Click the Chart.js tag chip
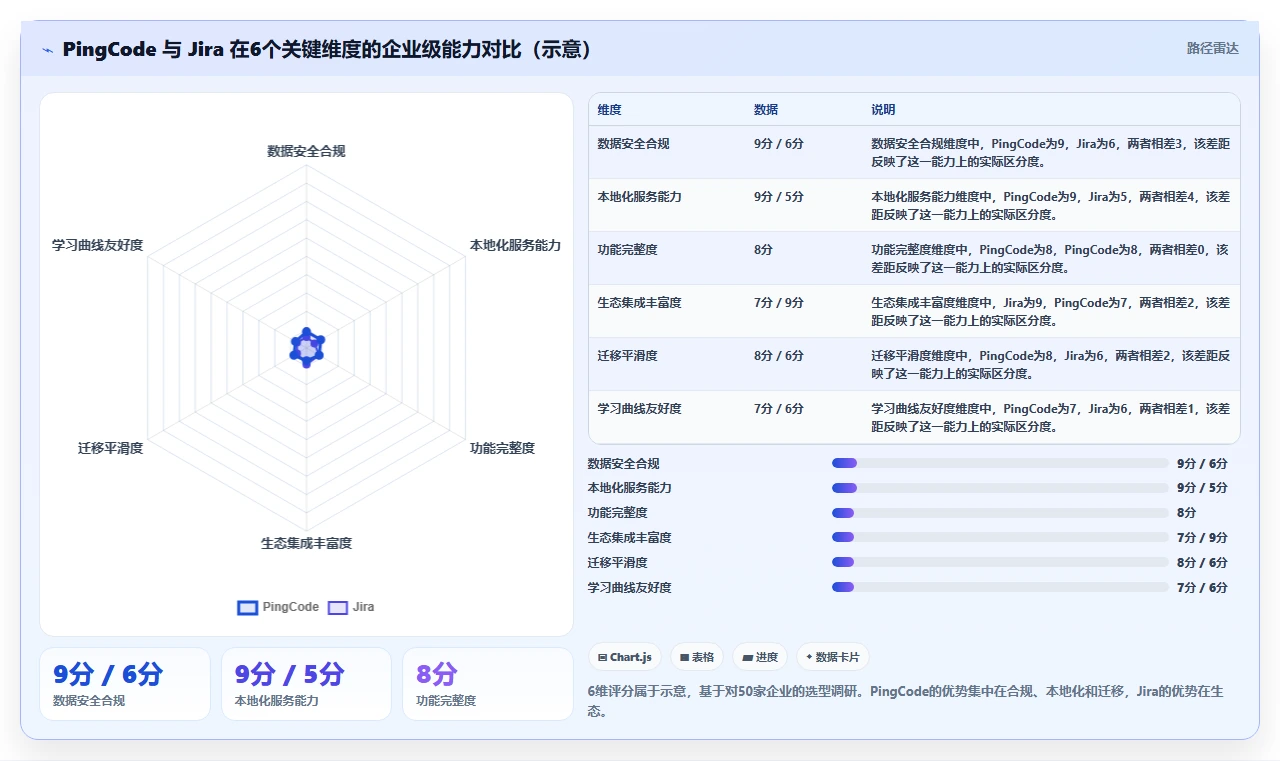 pyautogui.click(x=625, y=657)
